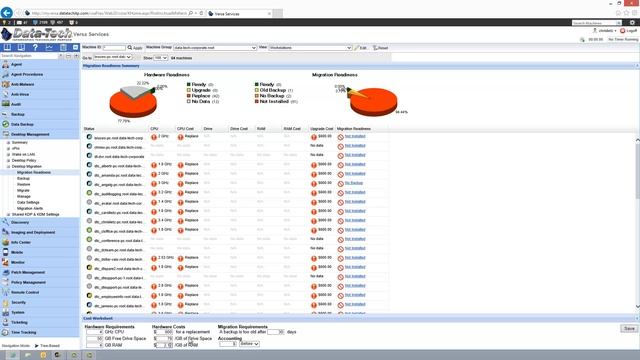The width and height of the screenshot is (640, 360).
Task: Click the Upgrade Cost column header
Action: click(322, 129)
